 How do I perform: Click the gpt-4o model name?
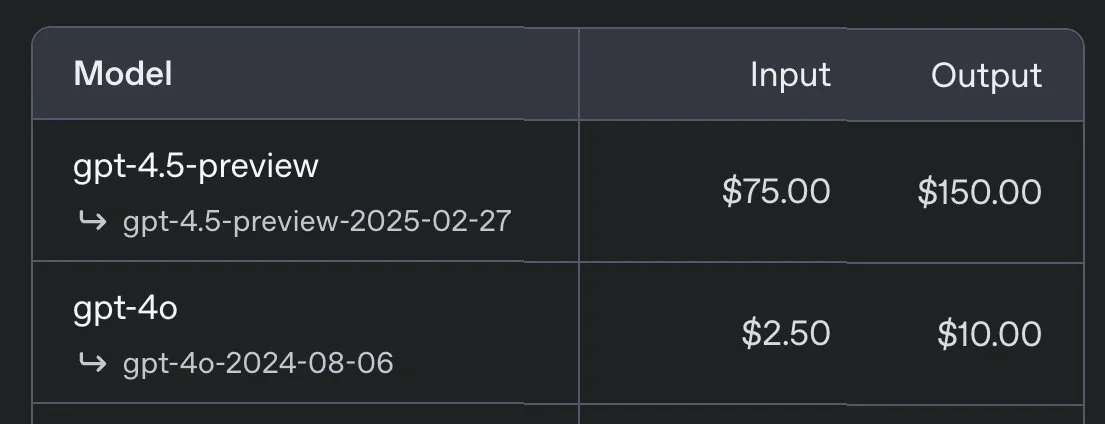[x=126, y=308]
